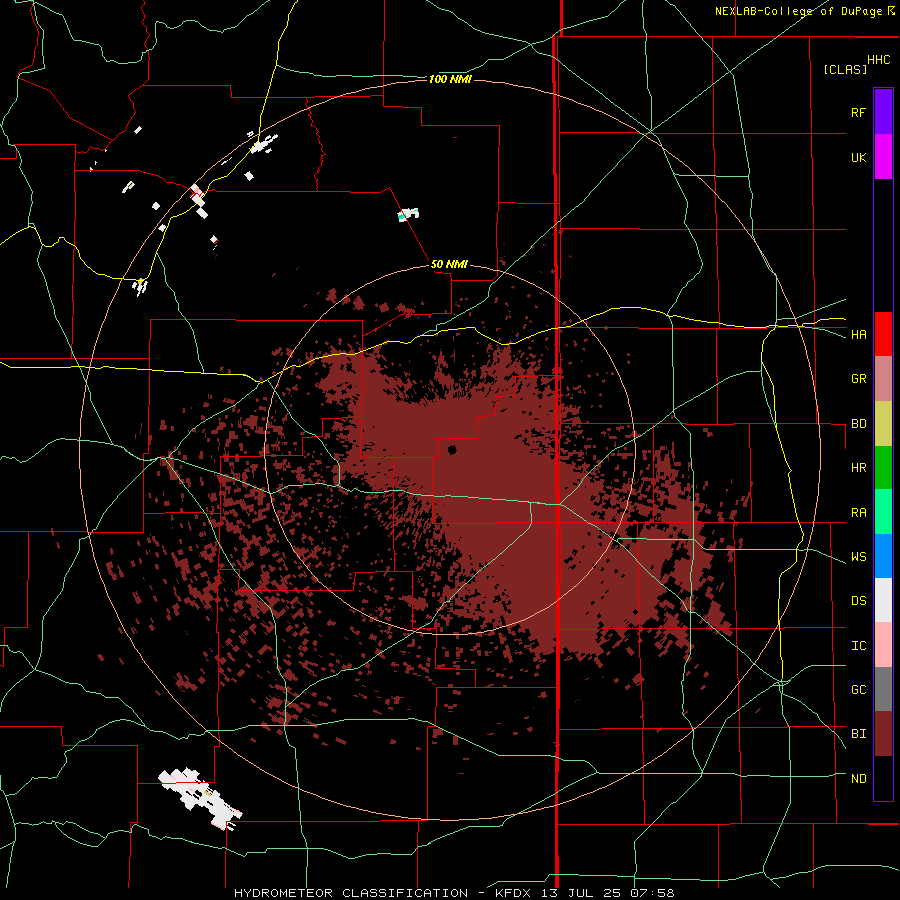Click the WS legend label

click(x=858, y=556)
